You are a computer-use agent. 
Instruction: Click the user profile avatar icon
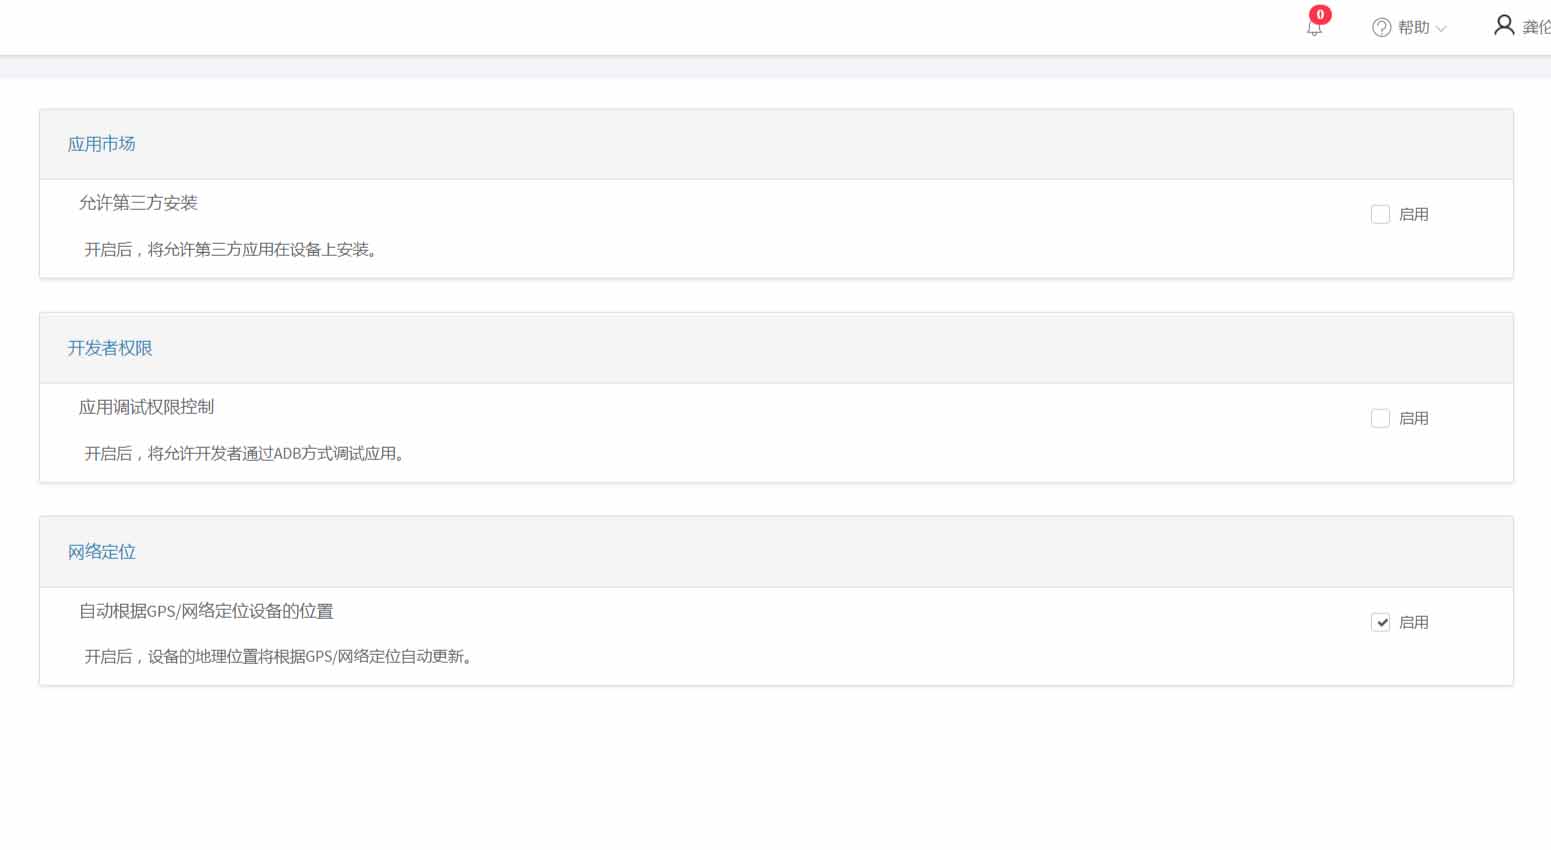(1503, 26)
